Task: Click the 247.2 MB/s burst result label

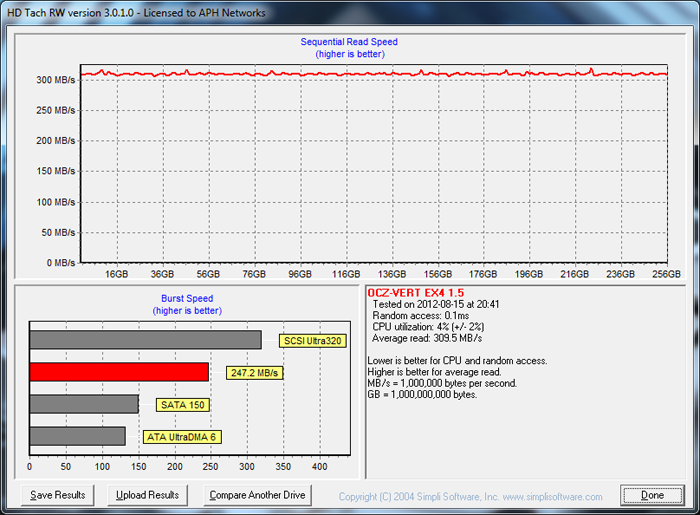Action: 255,372
